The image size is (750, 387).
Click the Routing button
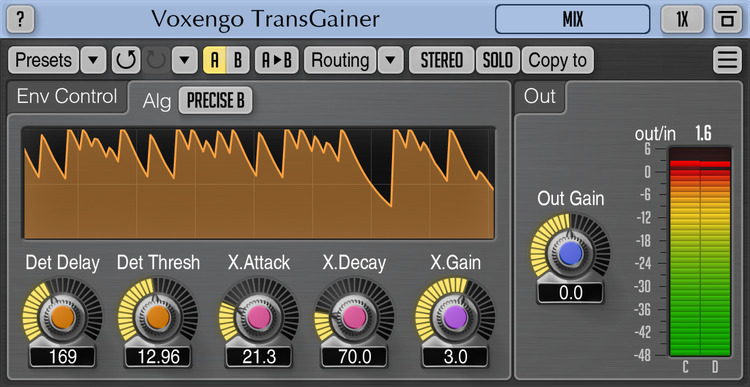[340, 60]
